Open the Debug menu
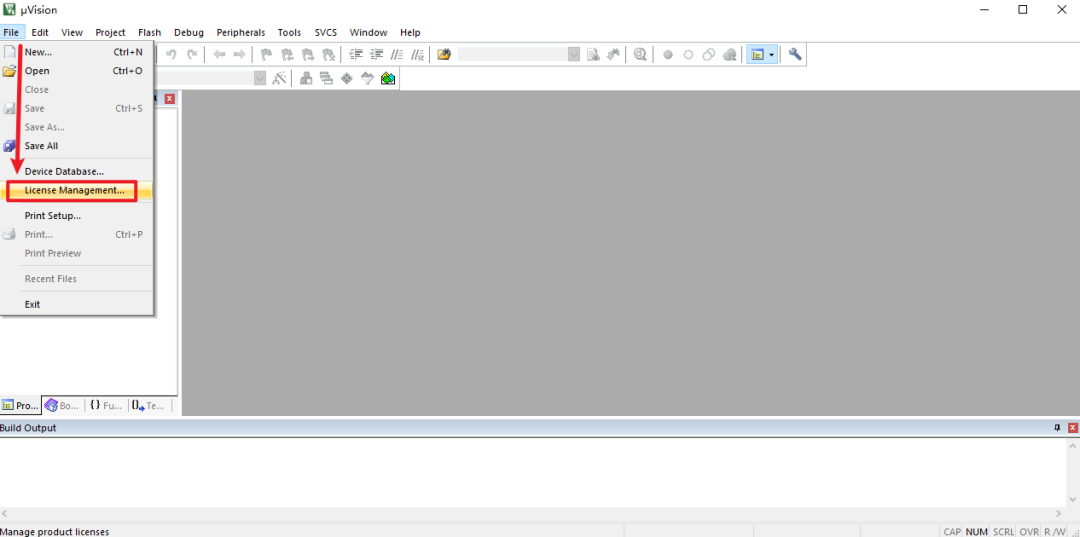 [189, 32]
